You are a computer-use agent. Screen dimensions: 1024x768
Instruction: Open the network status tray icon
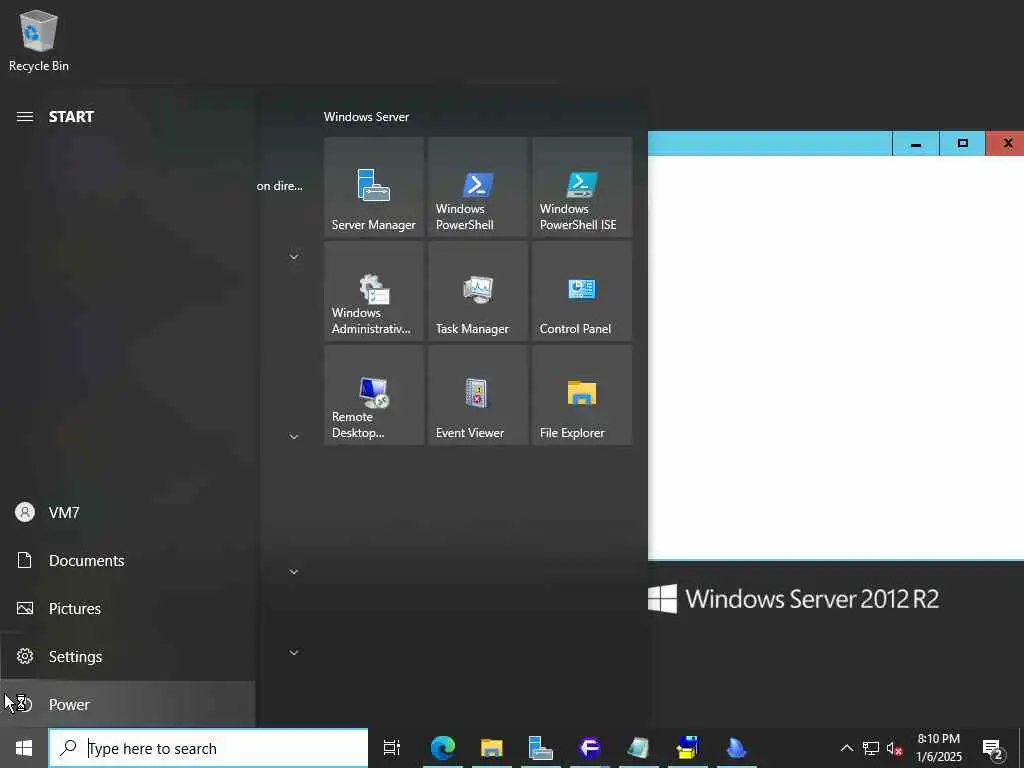click(x=871, y=748)
